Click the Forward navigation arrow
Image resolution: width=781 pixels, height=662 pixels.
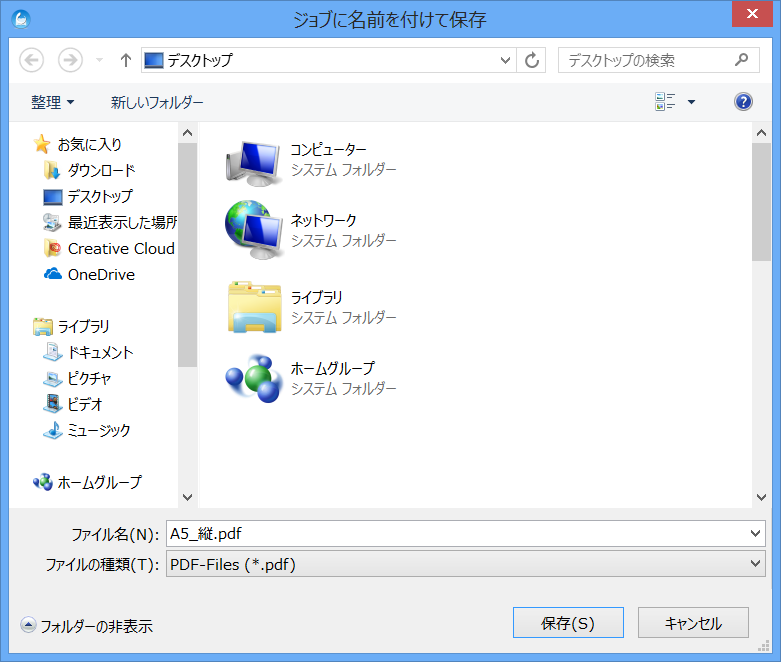[70, 60]
